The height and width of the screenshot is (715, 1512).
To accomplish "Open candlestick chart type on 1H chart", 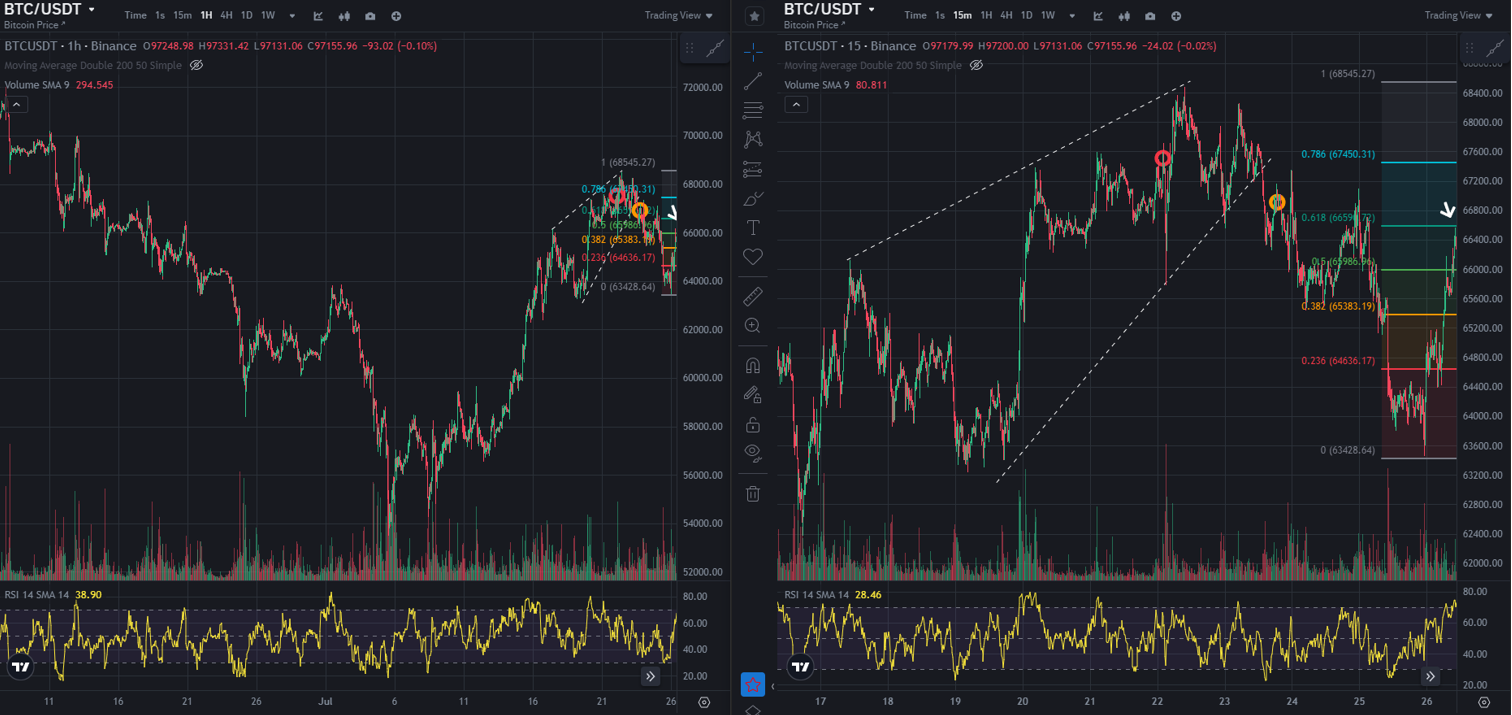I will pos(344,16).
